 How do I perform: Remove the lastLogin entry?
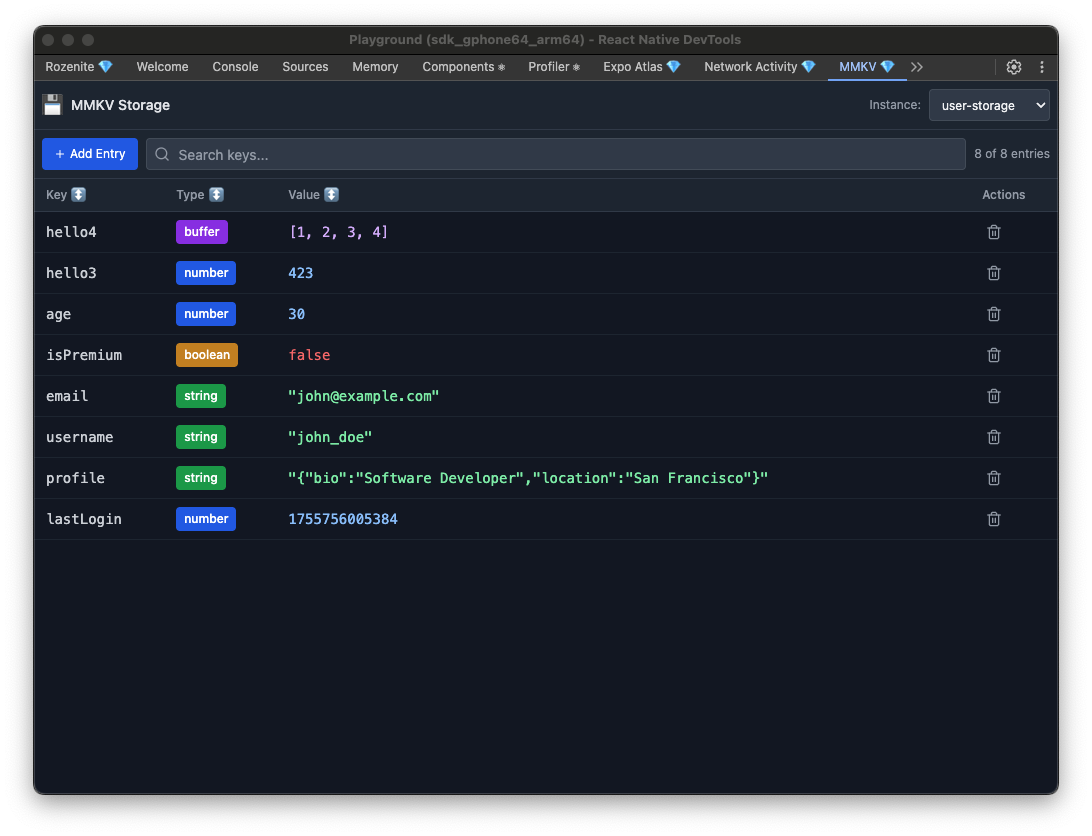994,519
